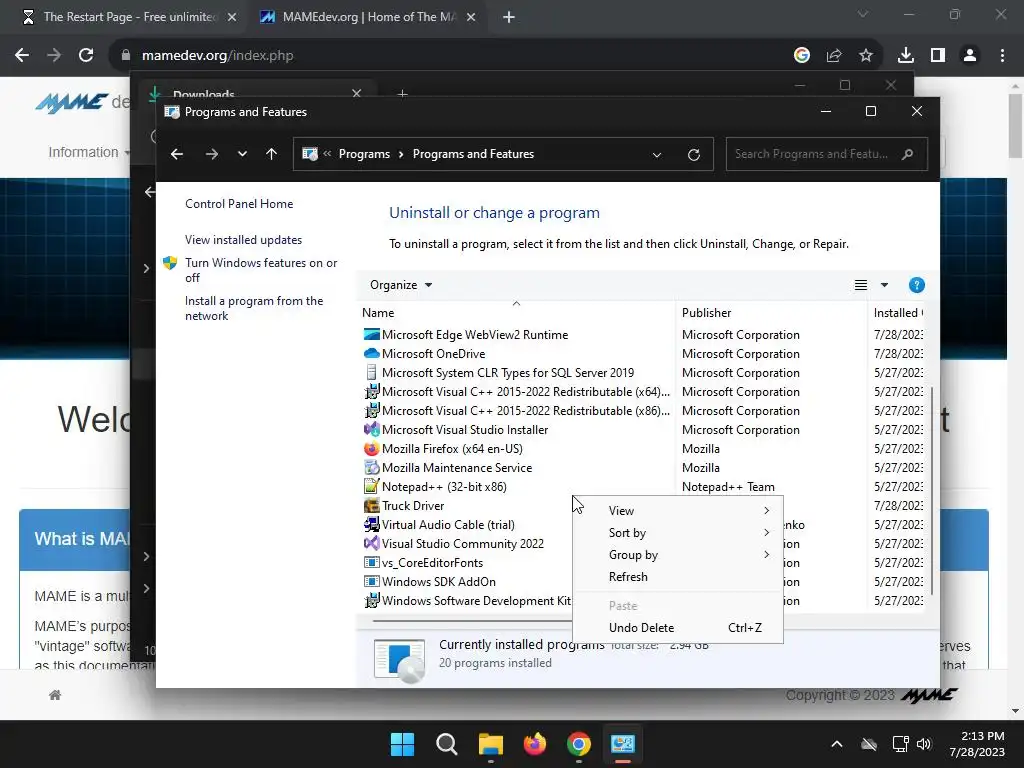Open a new Chrome tab

(x=509, y=17)
